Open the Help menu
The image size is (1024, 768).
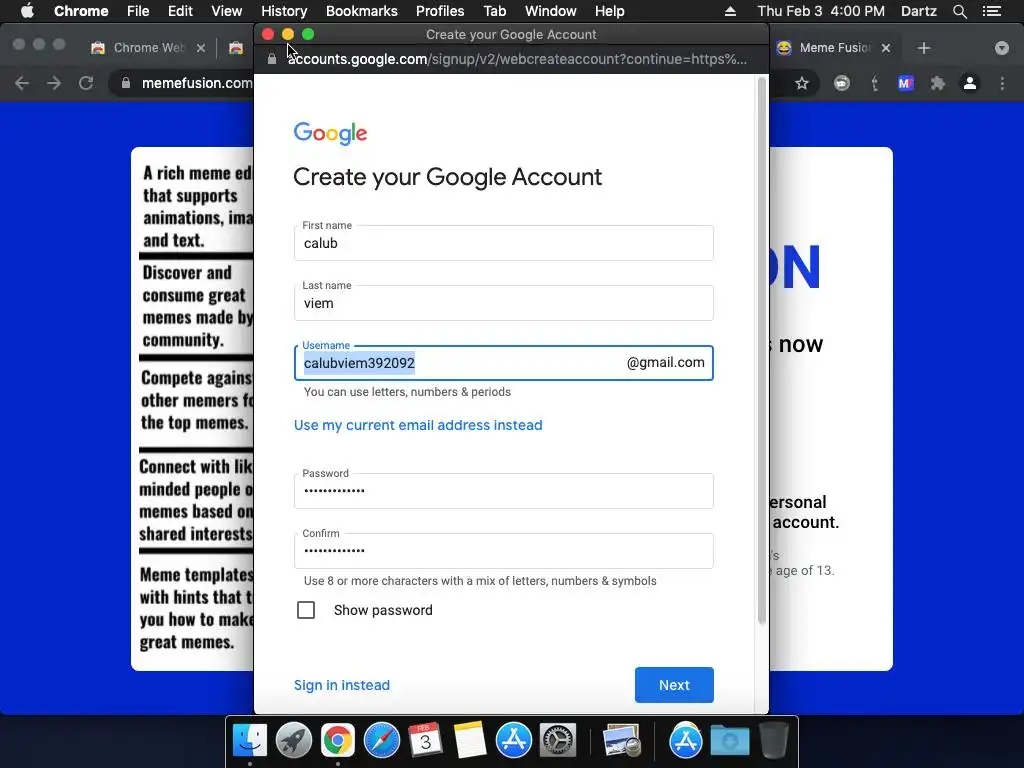click(x=609, y=11)
